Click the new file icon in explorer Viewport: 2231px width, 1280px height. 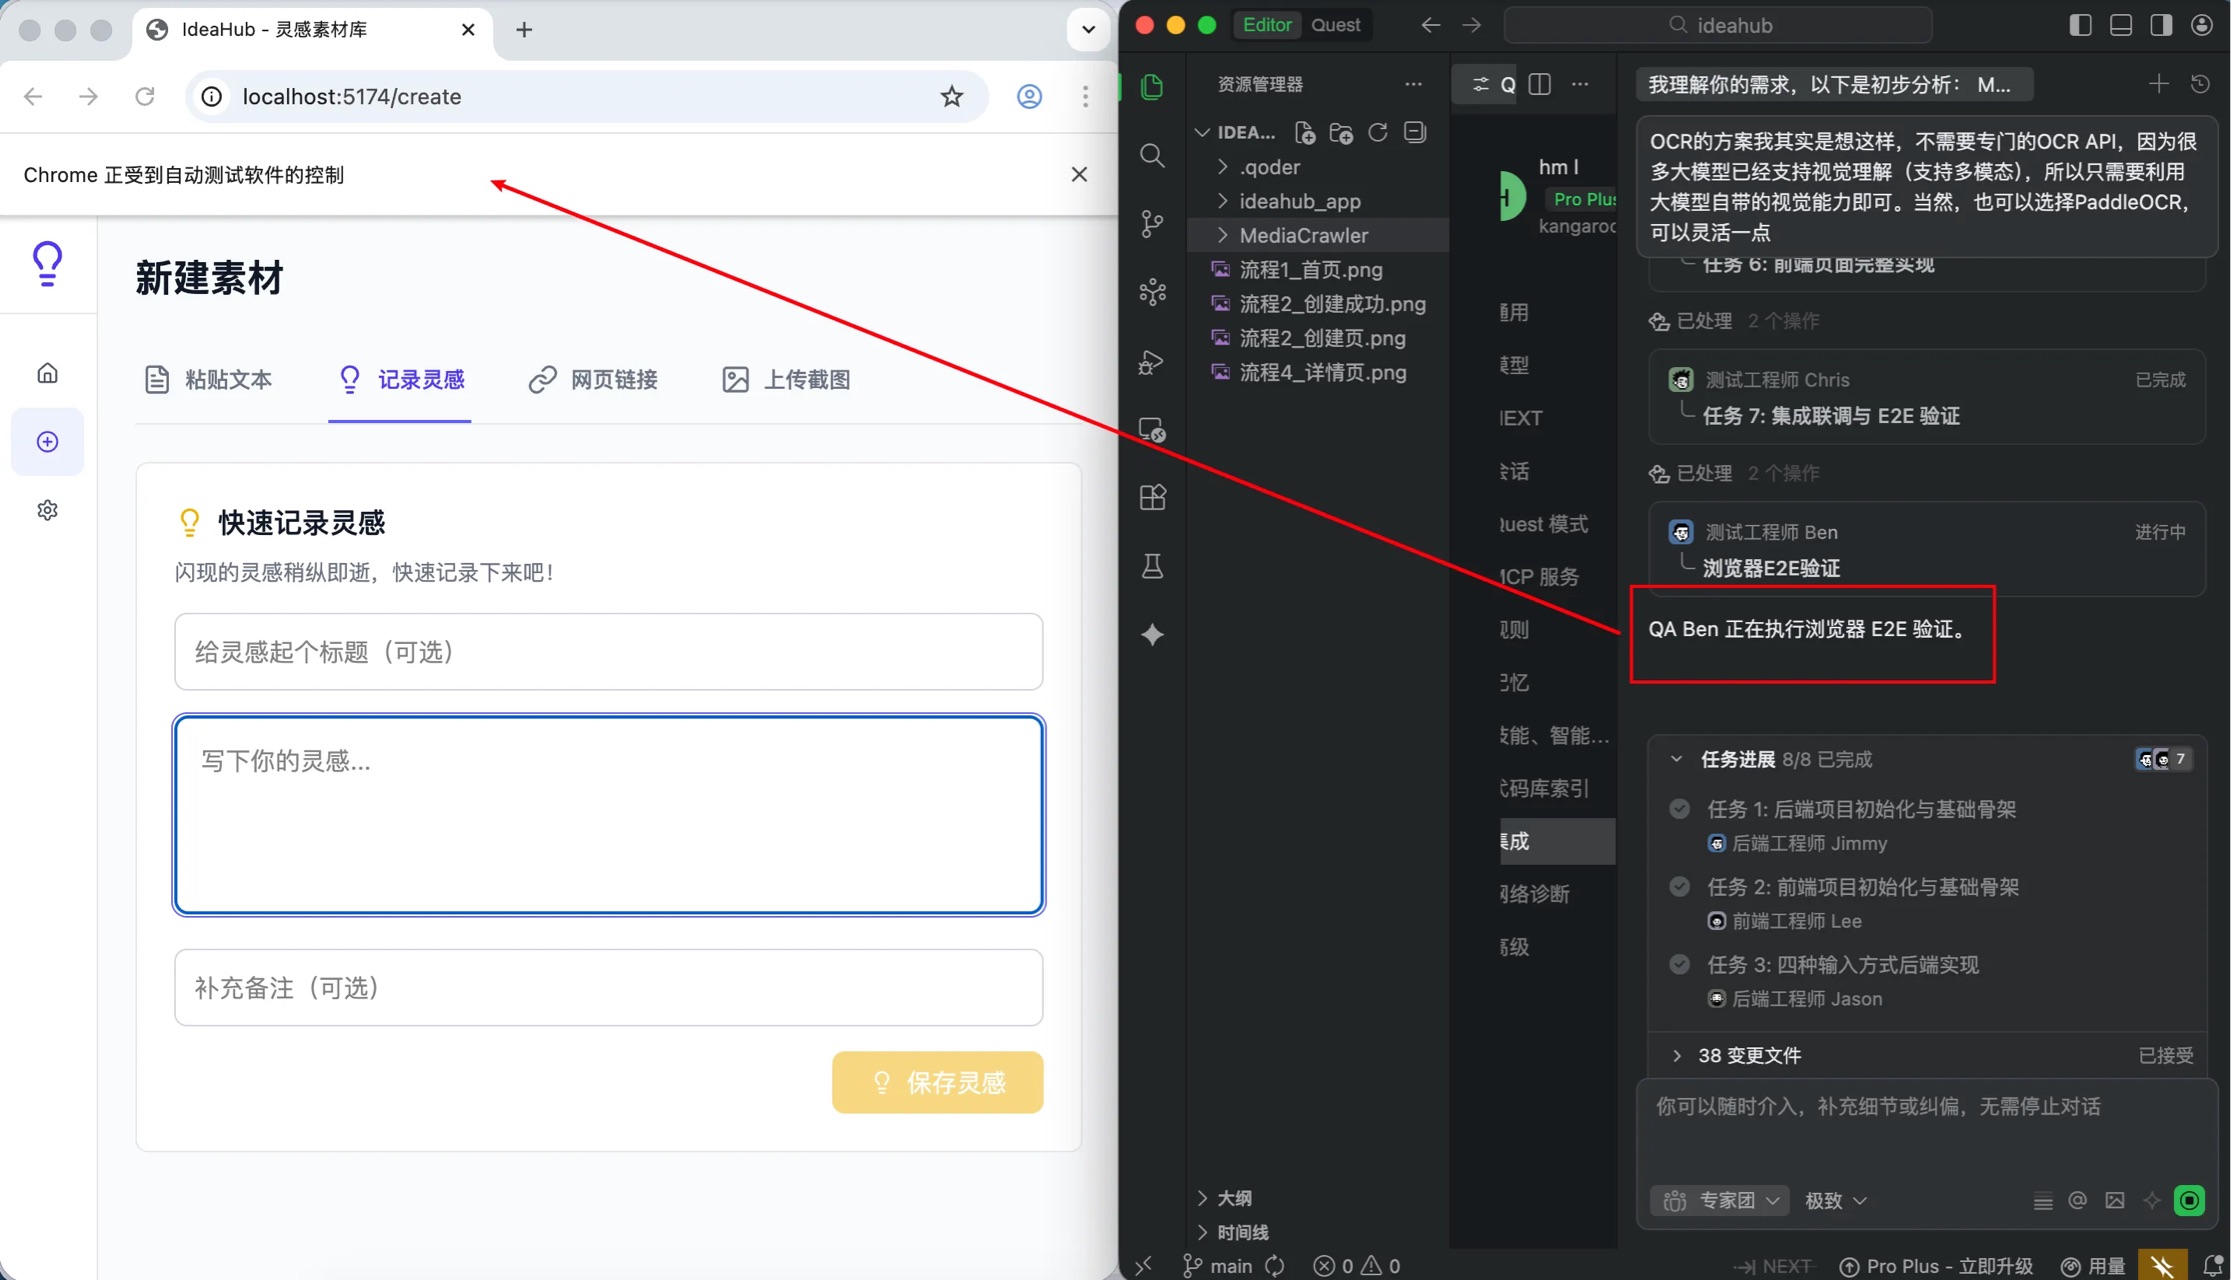pos(1304,133)
